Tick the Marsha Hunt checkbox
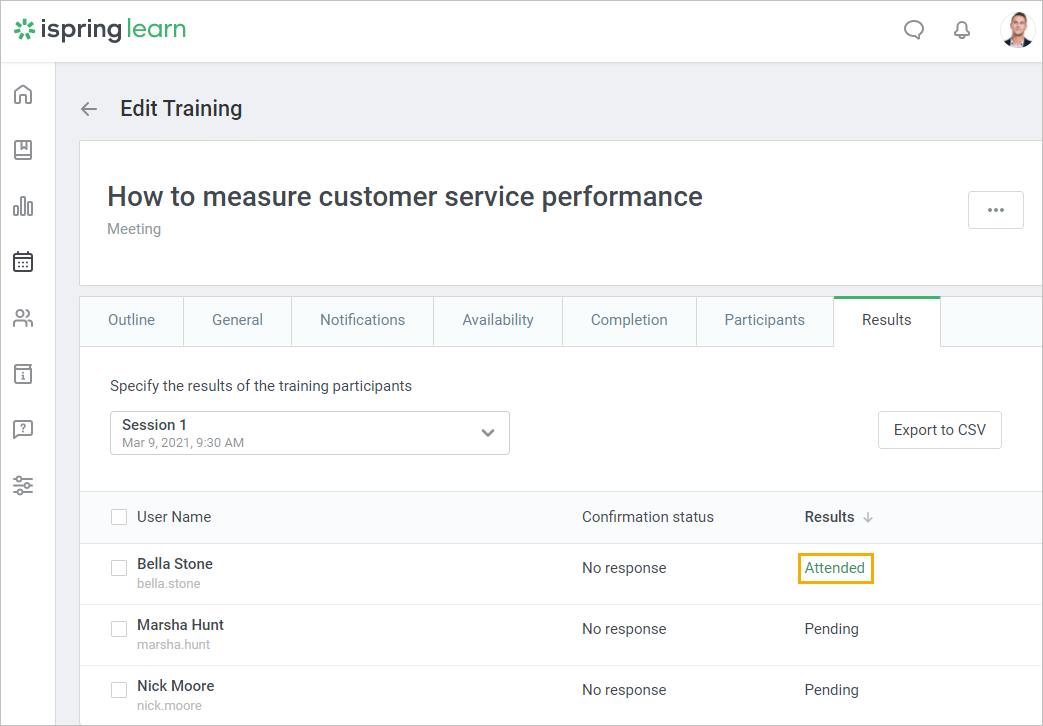The image size is (1043, 726). tap(119, 629)
